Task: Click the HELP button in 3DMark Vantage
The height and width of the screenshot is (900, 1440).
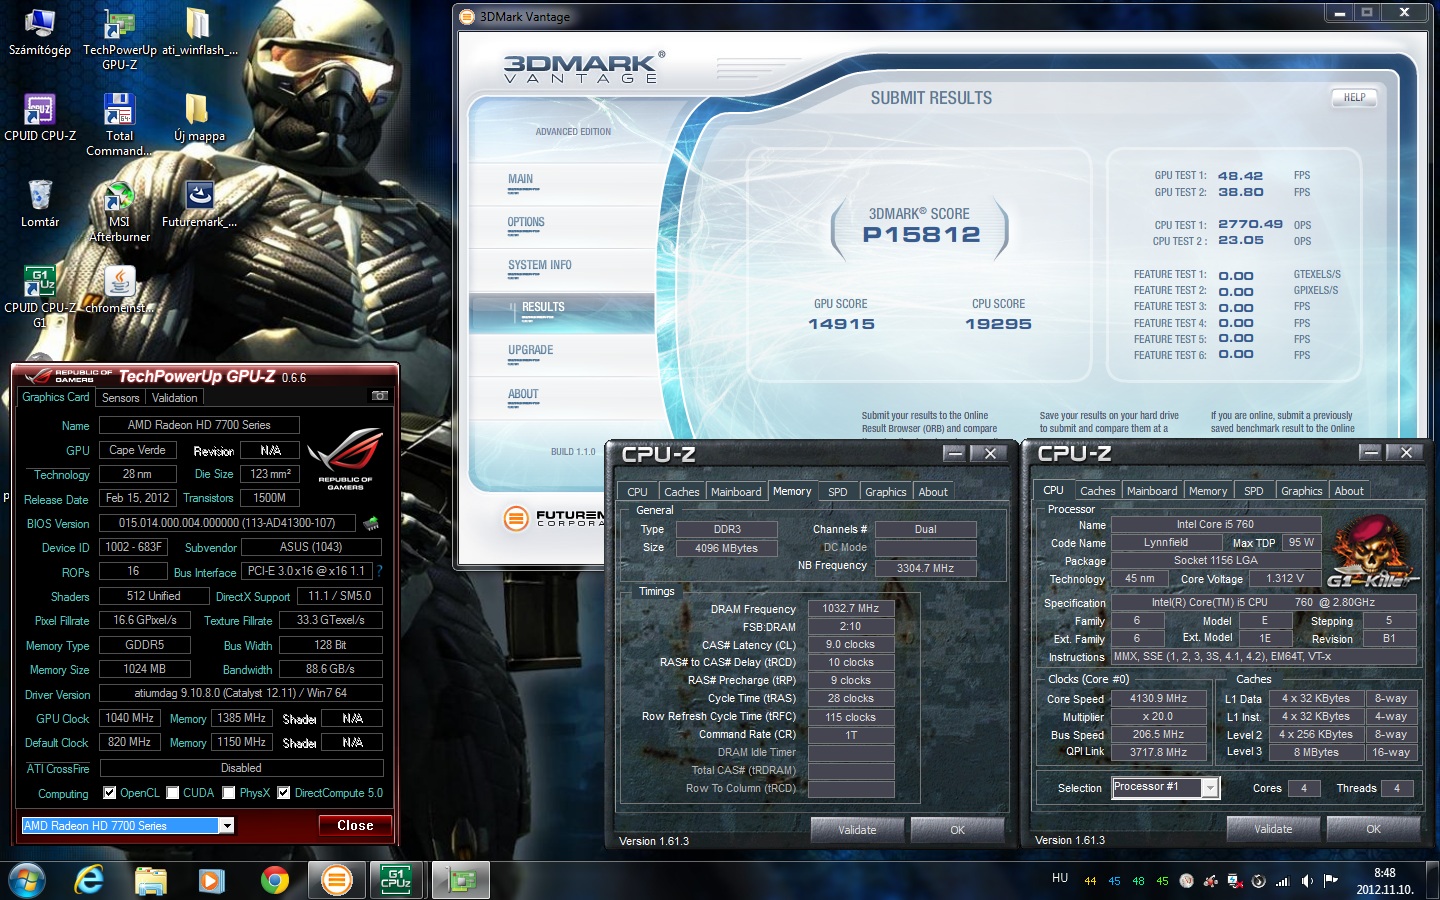Action: pyautogui.click(x=1354, y=97)
